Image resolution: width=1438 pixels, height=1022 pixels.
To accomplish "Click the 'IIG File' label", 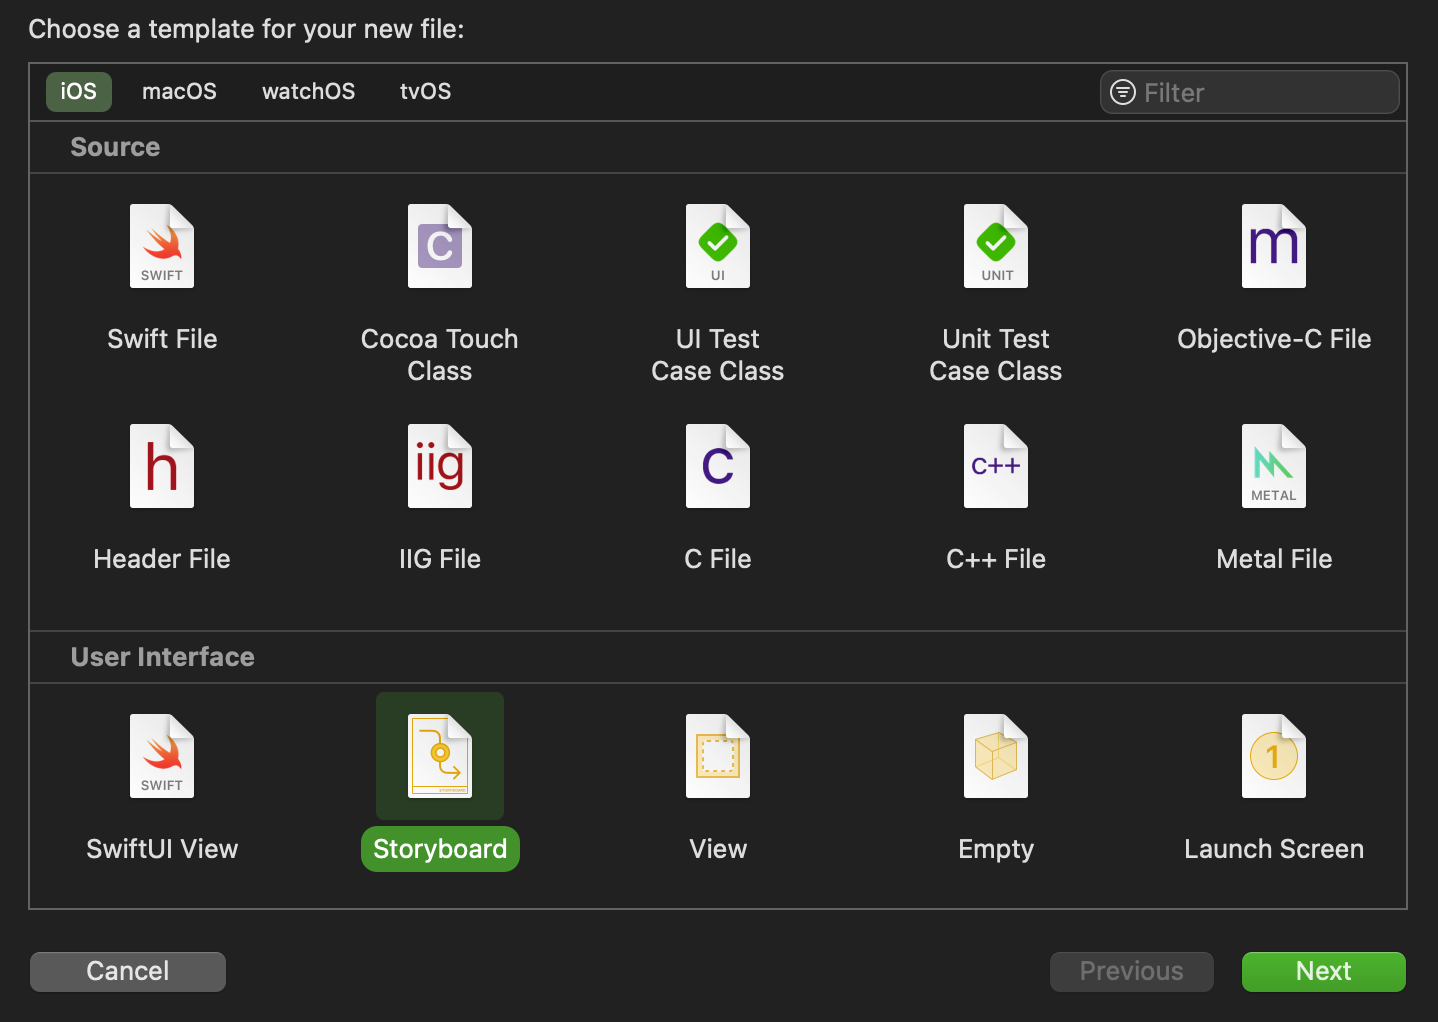I will (440, 559).
